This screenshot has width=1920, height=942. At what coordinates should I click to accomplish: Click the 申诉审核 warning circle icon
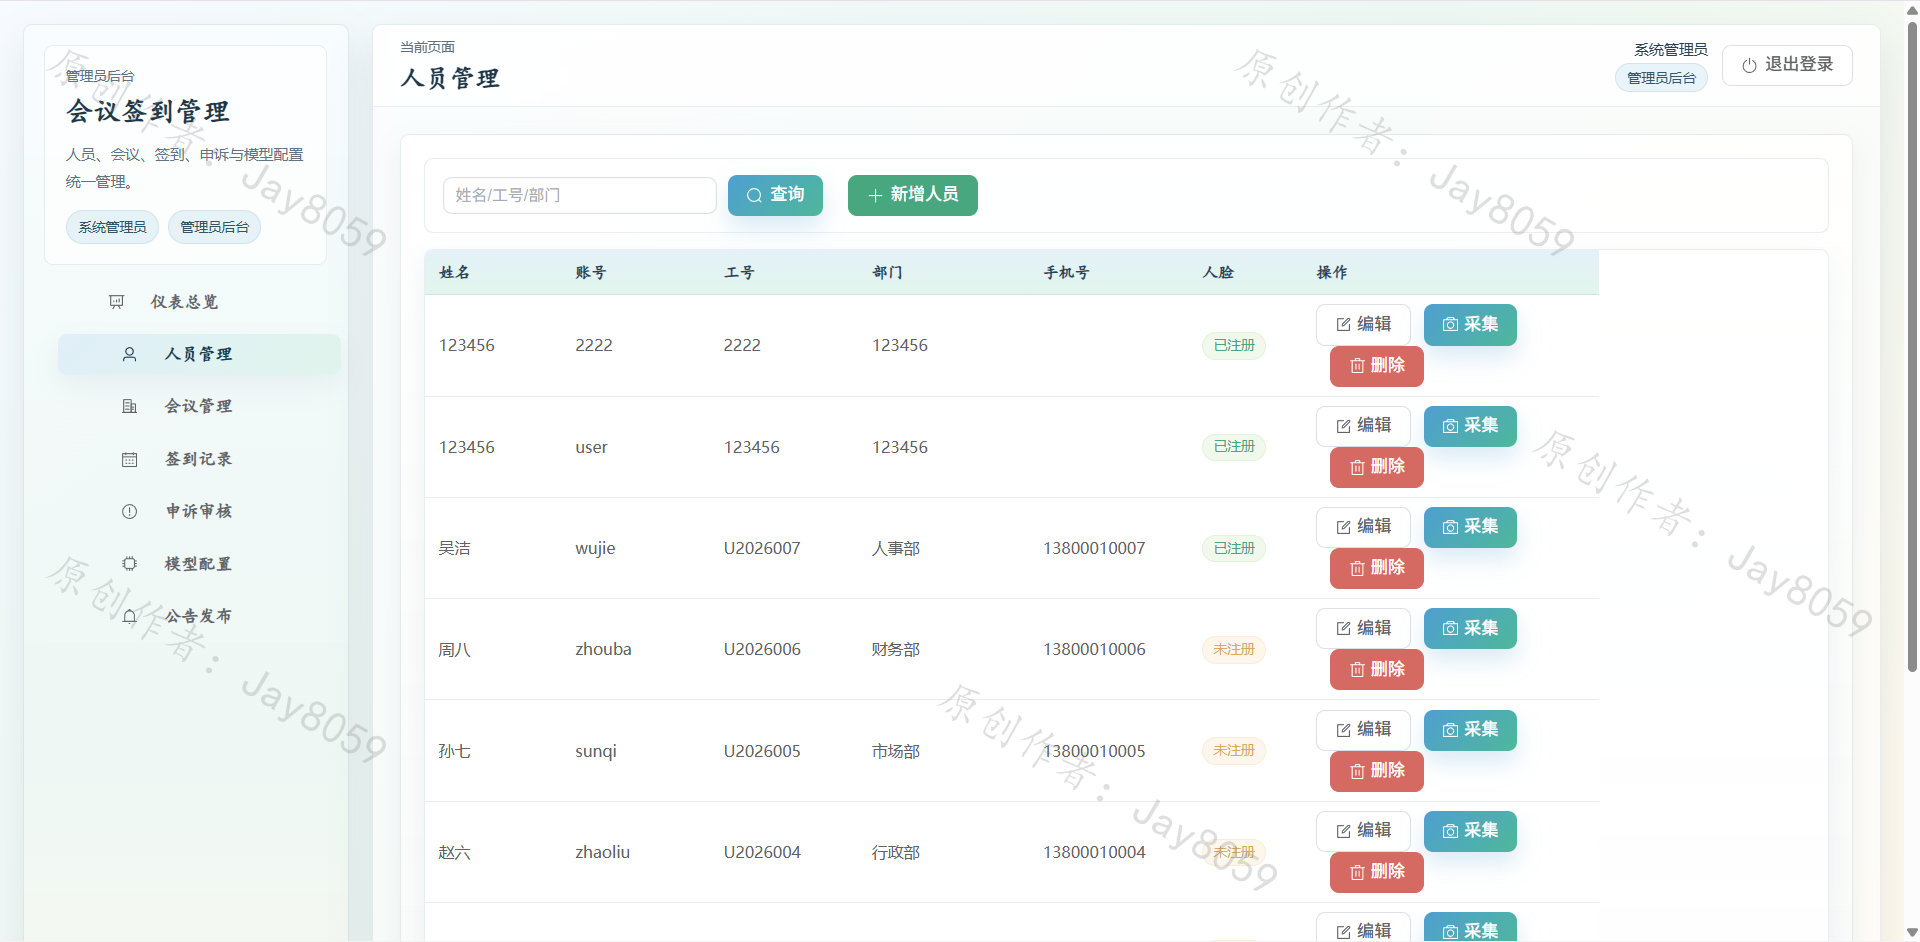pos(130,511)
